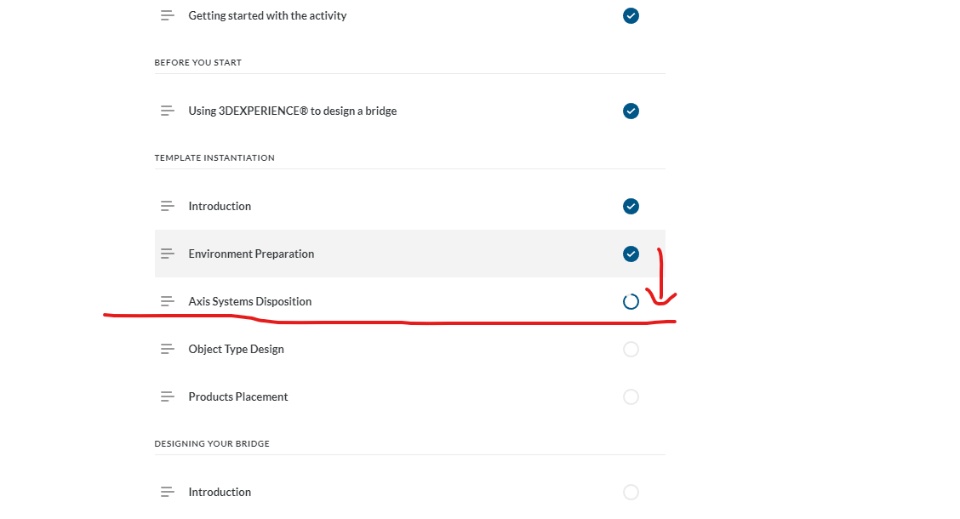Click list icon beside Using 3DEXPERIENCE to design a bridge
The image size is (960, 519).
pos(168,111)
